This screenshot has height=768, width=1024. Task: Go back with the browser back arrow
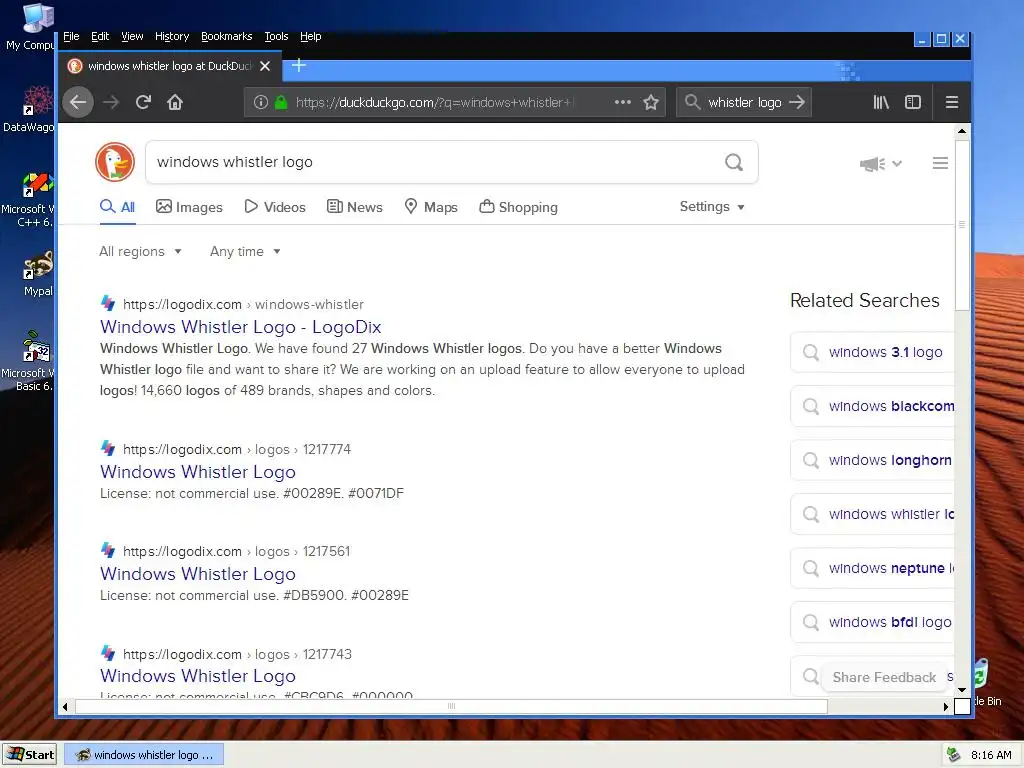coord(78,102)
